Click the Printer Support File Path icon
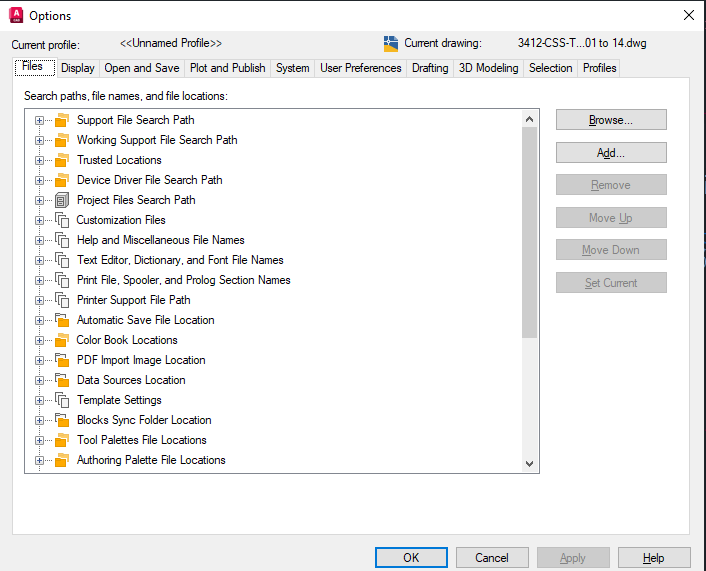This screenshot has width=706, height=571. [x=62, y=300]
